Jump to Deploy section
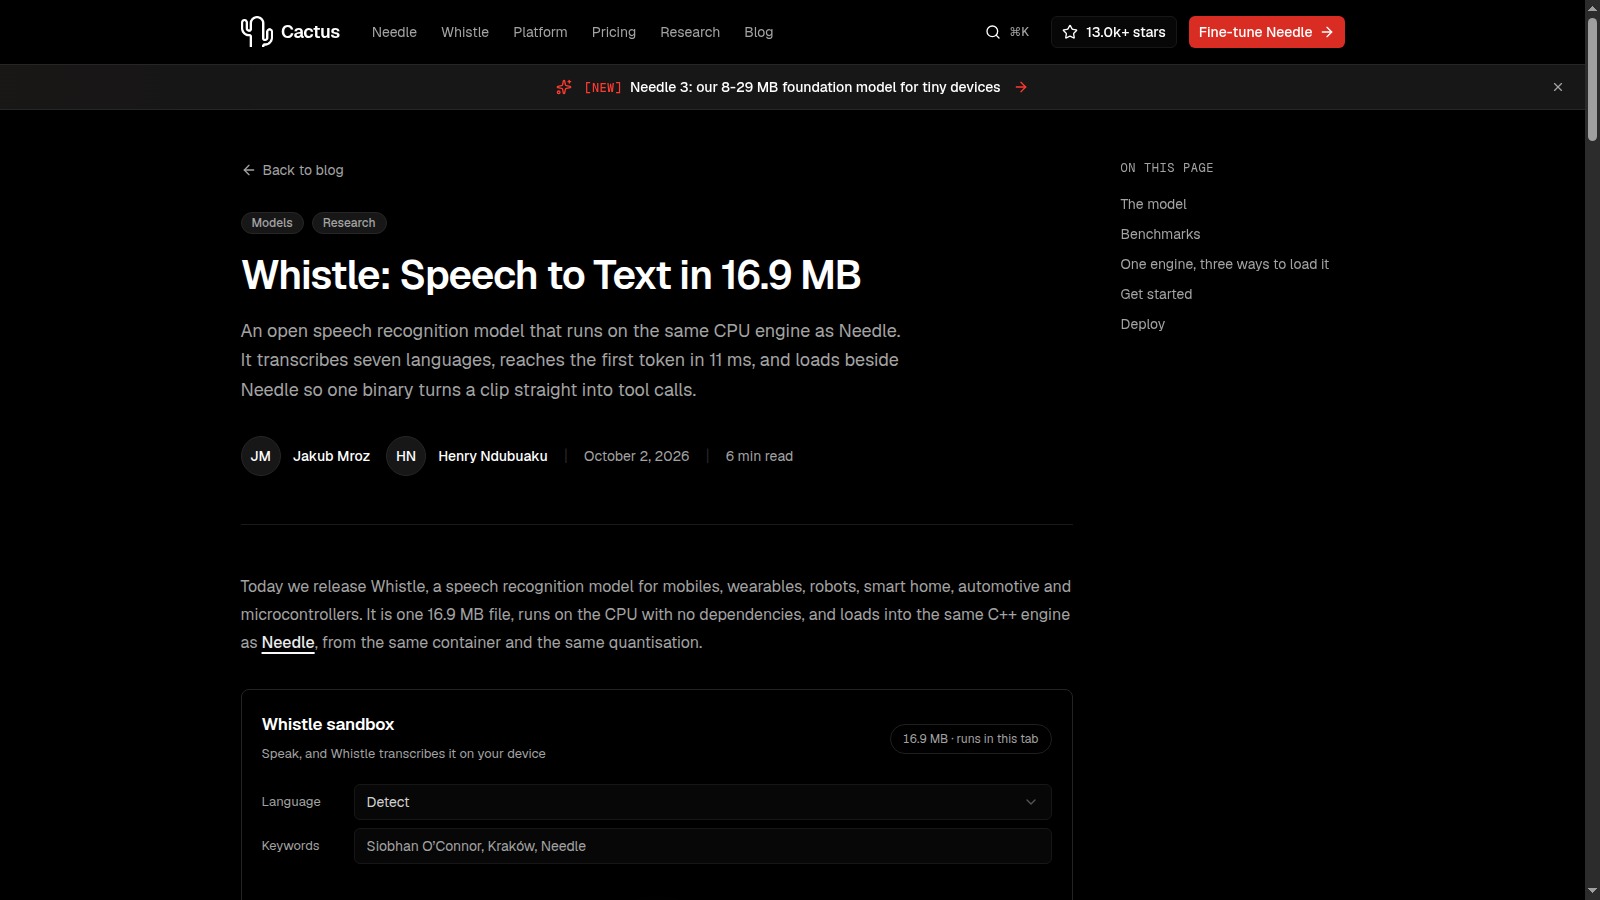Viewport: 1600px width, 900px height. [x=1142, y=324]
